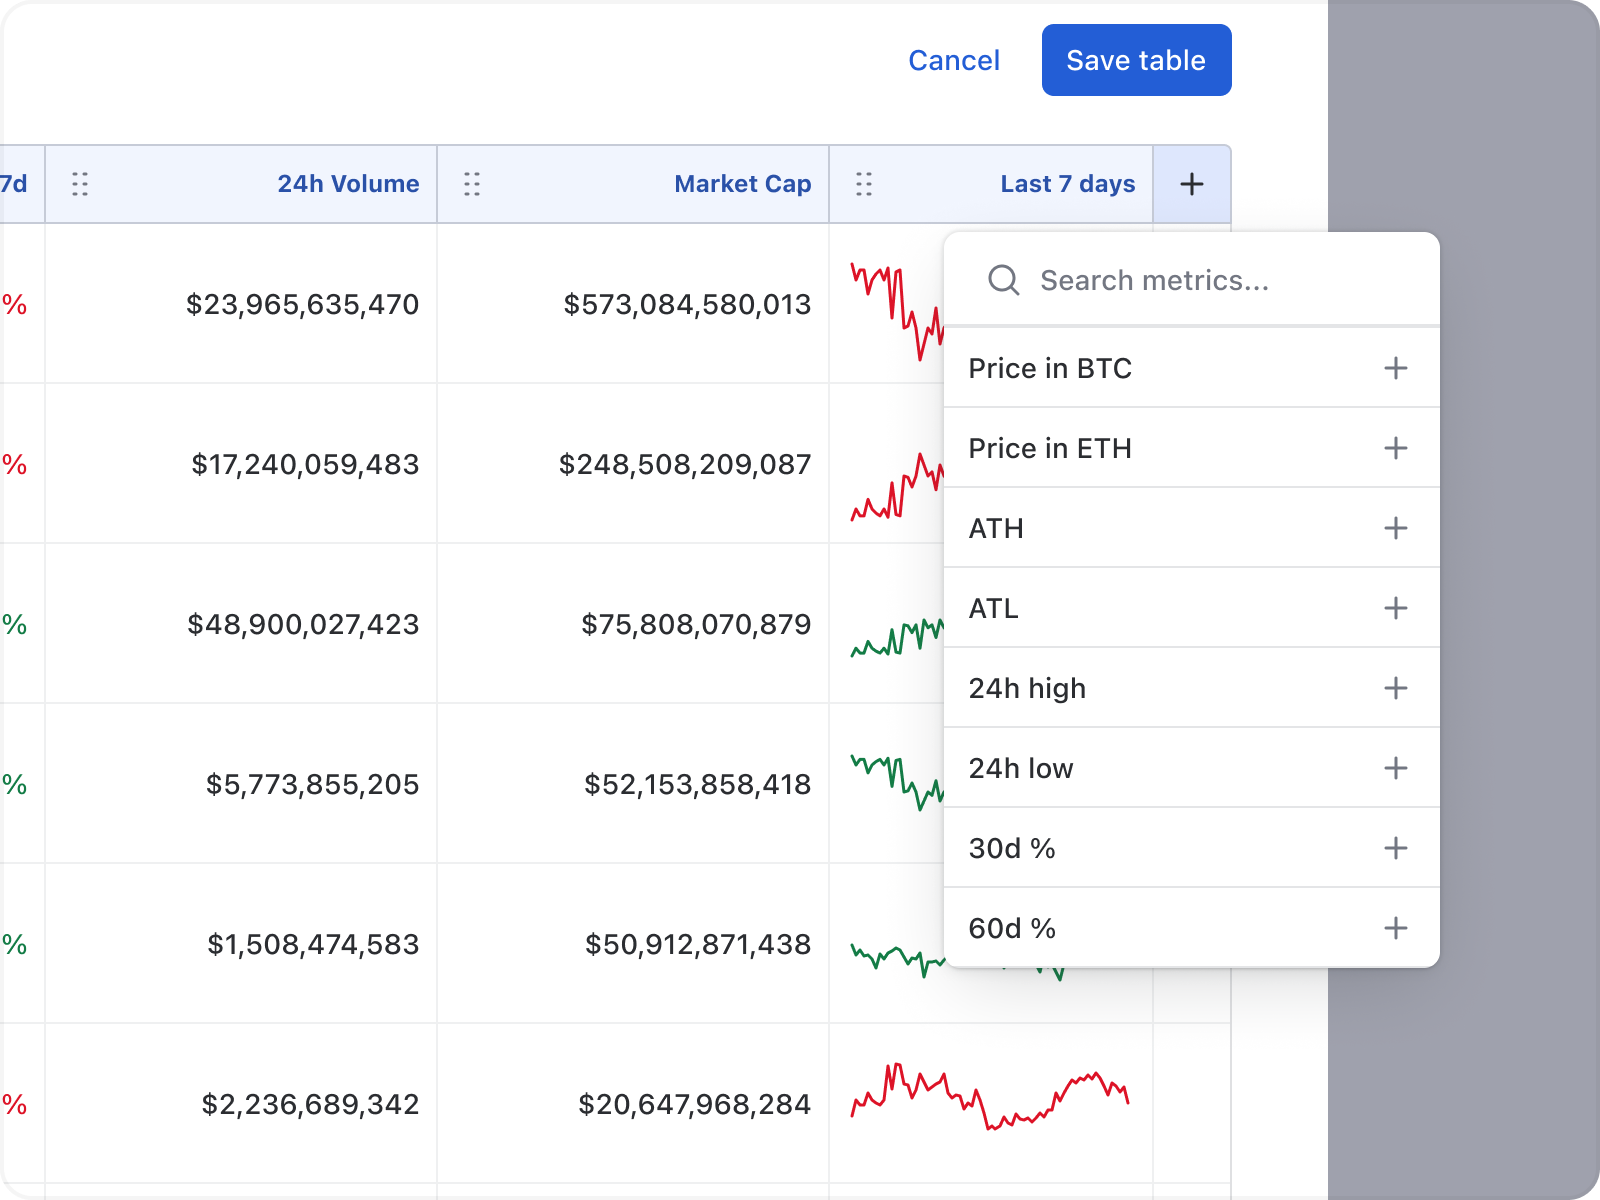Select the Market Cap column header
The height and width of the screenshot is (1200, 1600).
pyautogui.click(x=742, y=184)
